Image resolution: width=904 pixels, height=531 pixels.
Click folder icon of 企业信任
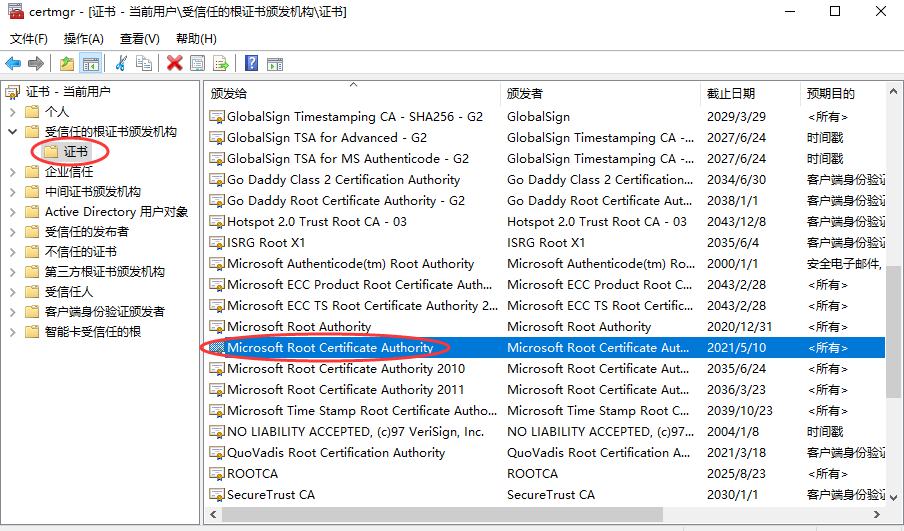[32, 172]
